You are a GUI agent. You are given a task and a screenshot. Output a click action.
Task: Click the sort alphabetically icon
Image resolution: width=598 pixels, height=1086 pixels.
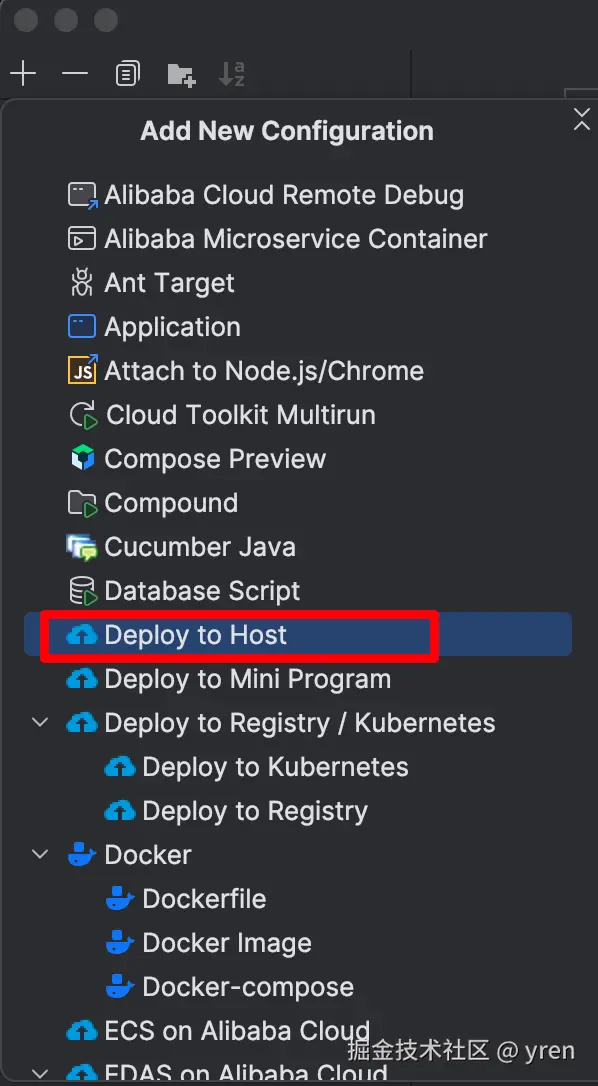231,73
